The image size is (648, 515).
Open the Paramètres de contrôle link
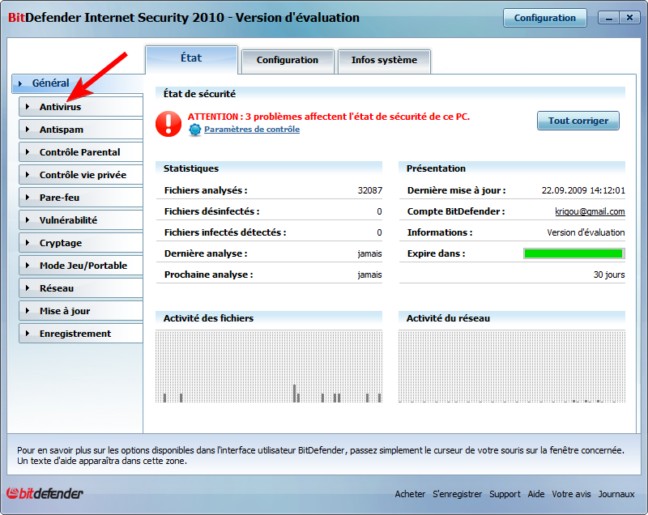(252, 129)
